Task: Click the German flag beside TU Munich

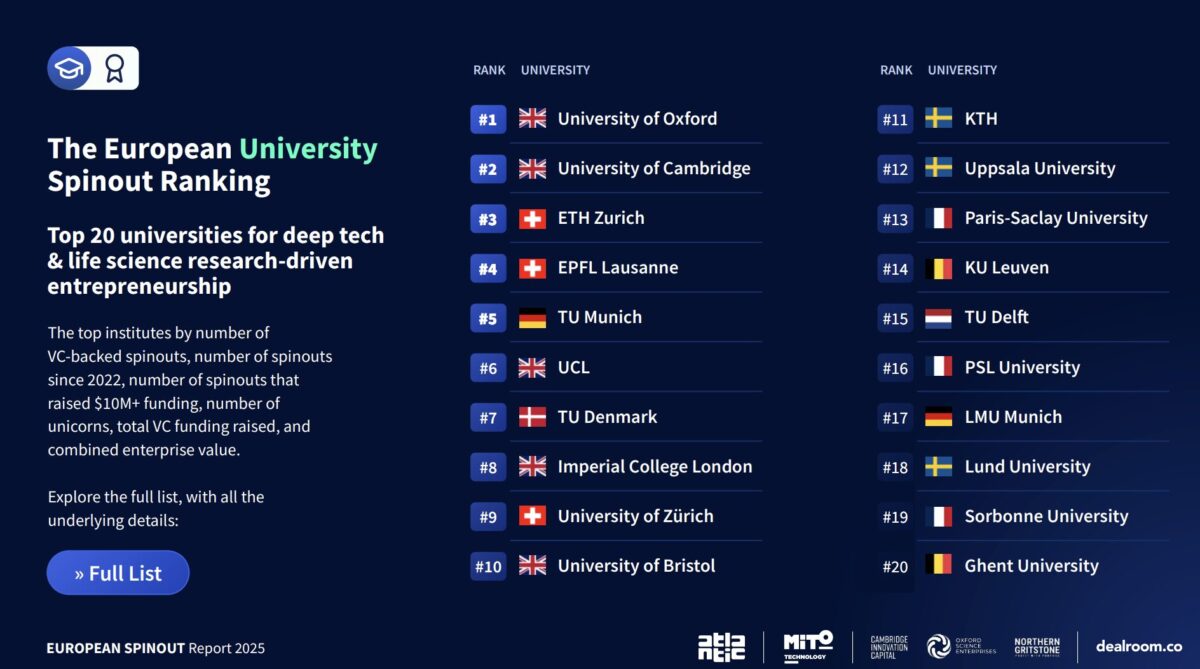Action: coord(534,317)
